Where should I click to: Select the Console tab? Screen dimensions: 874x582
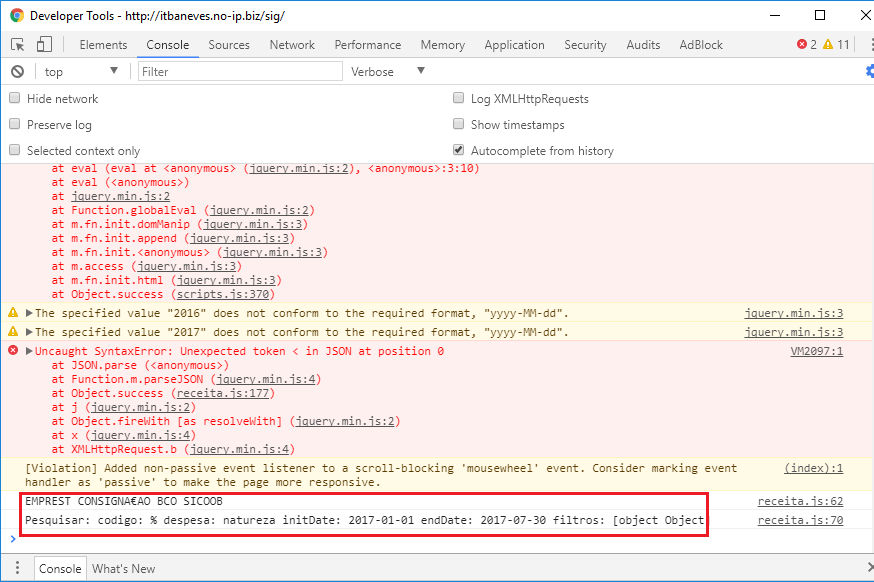[168, 45]
